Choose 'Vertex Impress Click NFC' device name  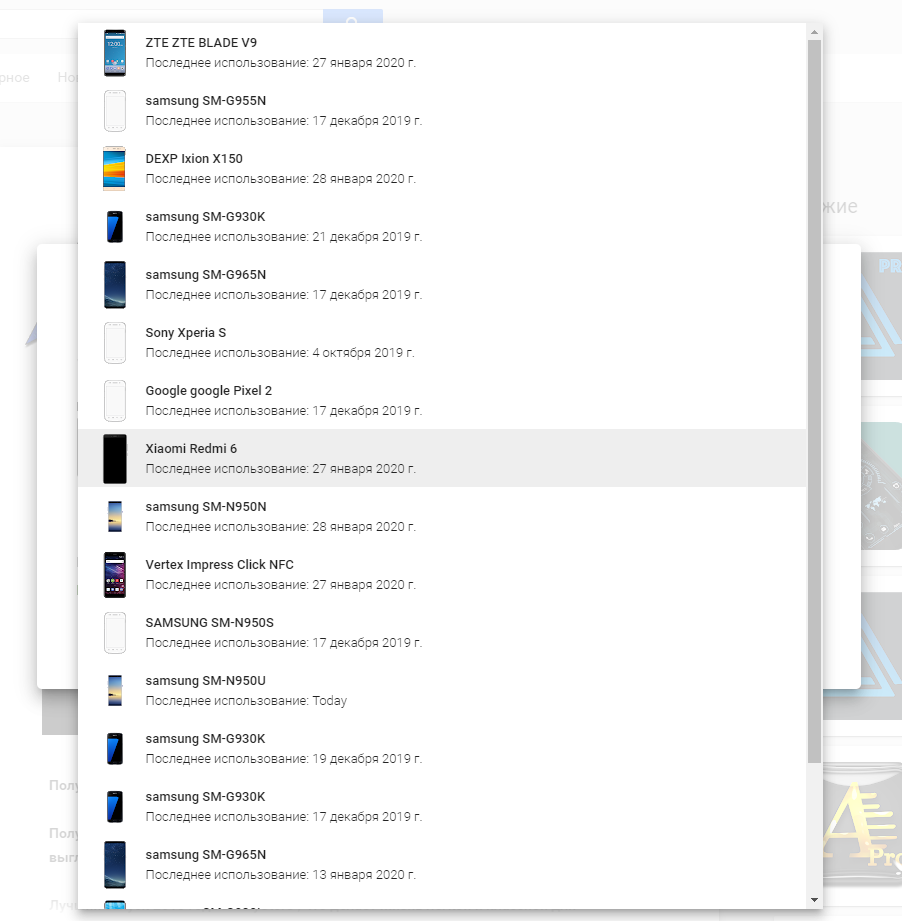point(219,565)
